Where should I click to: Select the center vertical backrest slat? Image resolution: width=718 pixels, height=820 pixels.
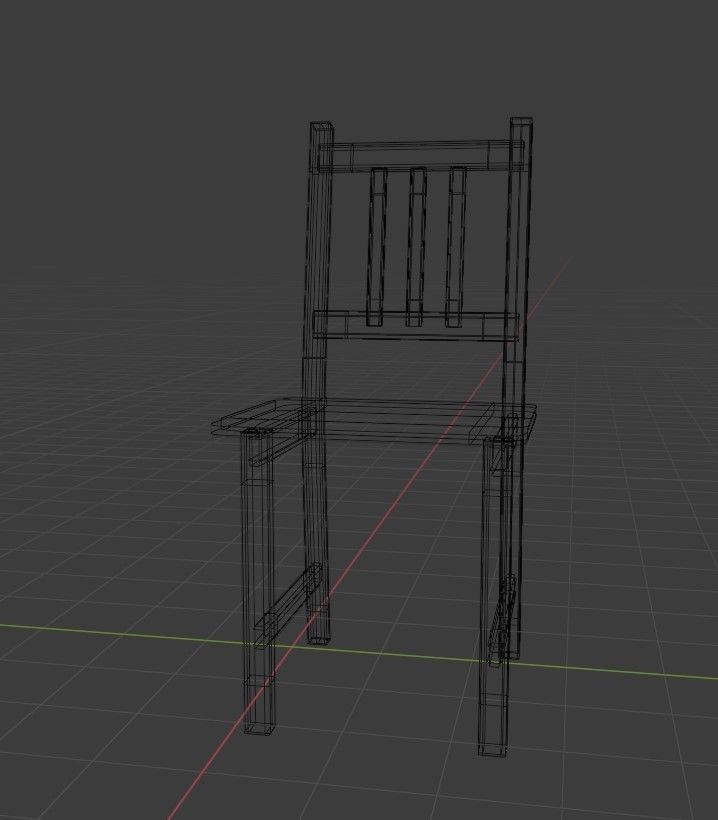coord(416,247)
